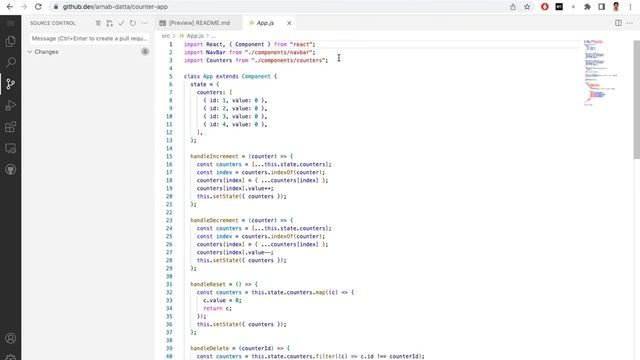Reload the browser page
The image size is (640, 360).
pos(38,7)
